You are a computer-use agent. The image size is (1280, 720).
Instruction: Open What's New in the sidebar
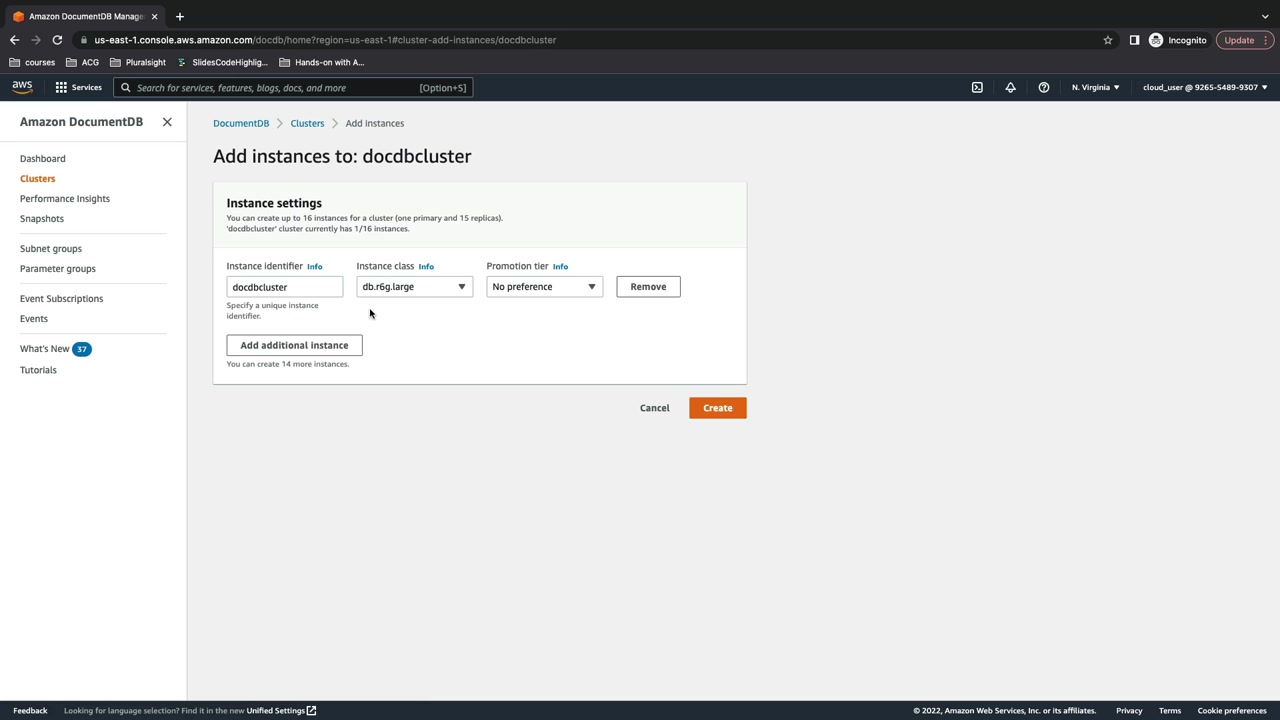[45, 349]
